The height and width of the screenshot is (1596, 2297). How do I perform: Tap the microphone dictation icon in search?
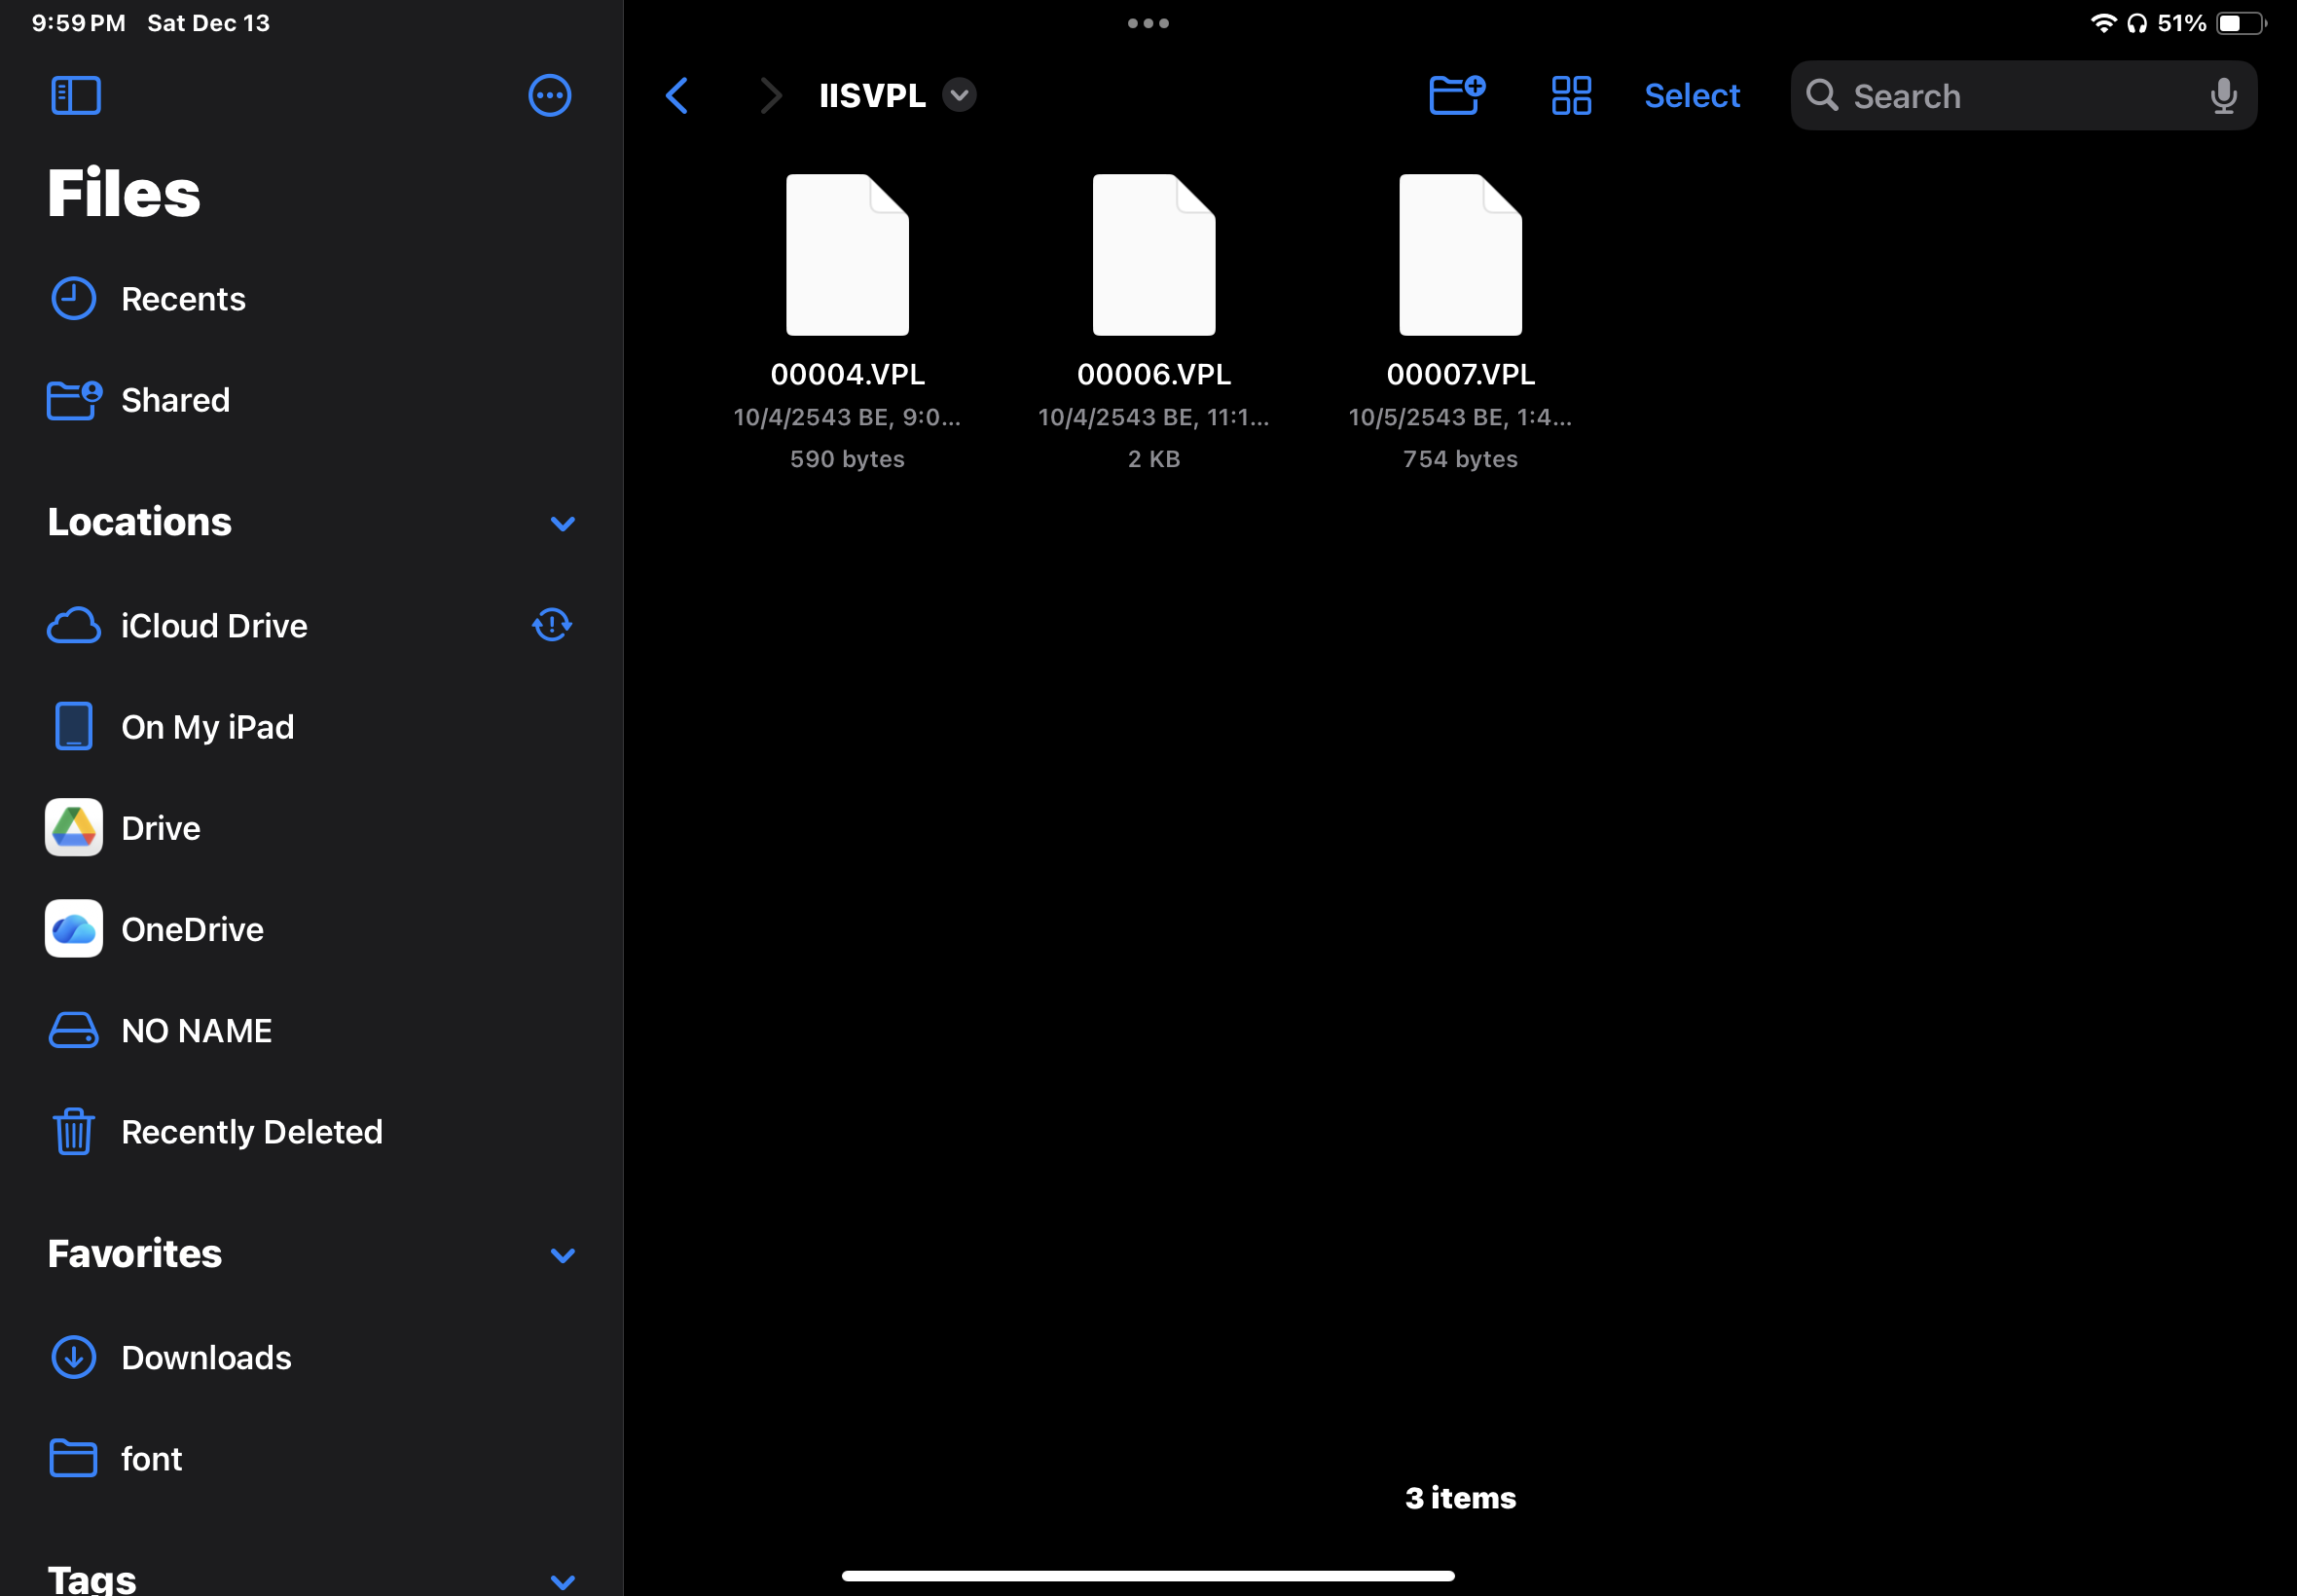pyautogui.click(x=2222, y=96)
